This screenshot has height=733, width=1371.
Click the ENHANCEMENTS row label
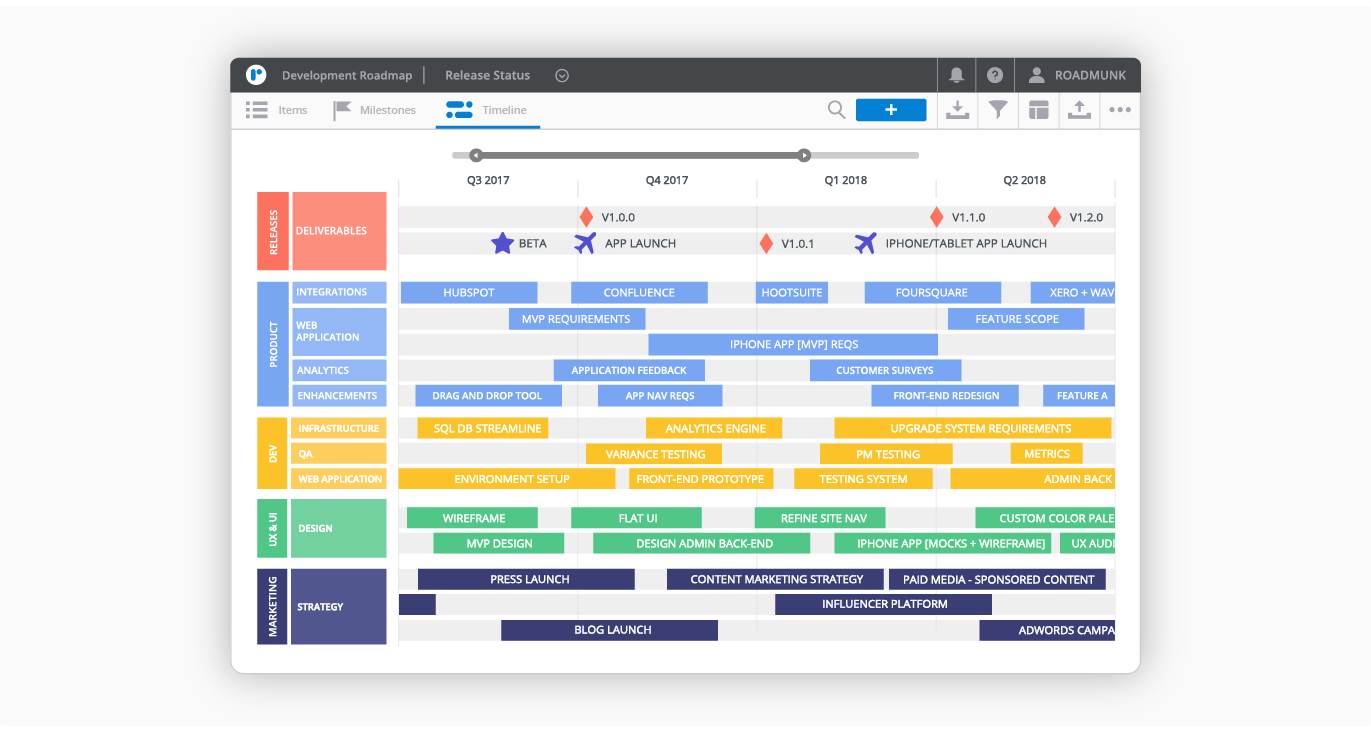[x=339, y=396]
